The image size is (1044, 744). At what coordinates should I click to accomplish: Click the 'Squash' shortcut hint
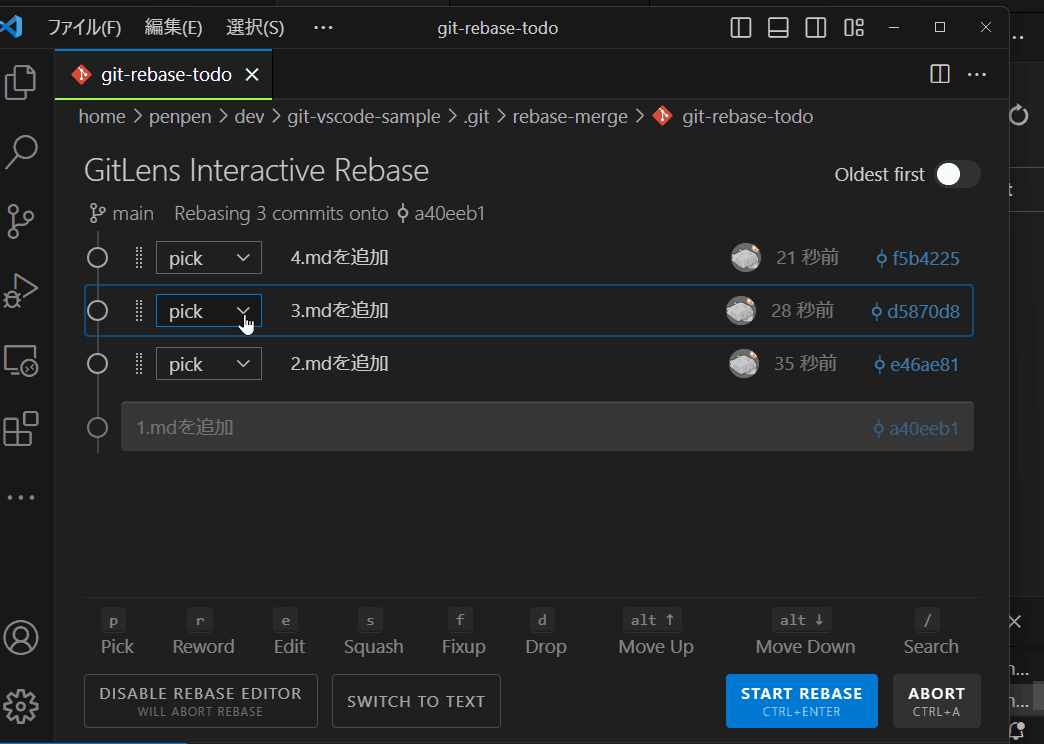click(x=374, y=632)
